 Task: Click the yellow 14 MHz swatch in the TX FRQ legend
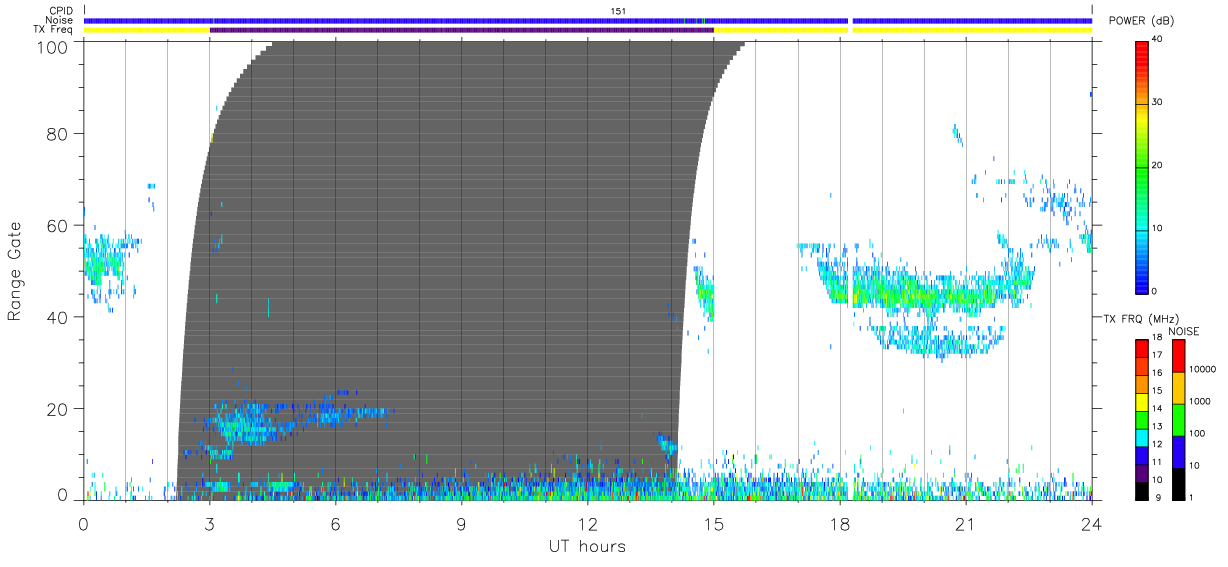[1142, 402]
